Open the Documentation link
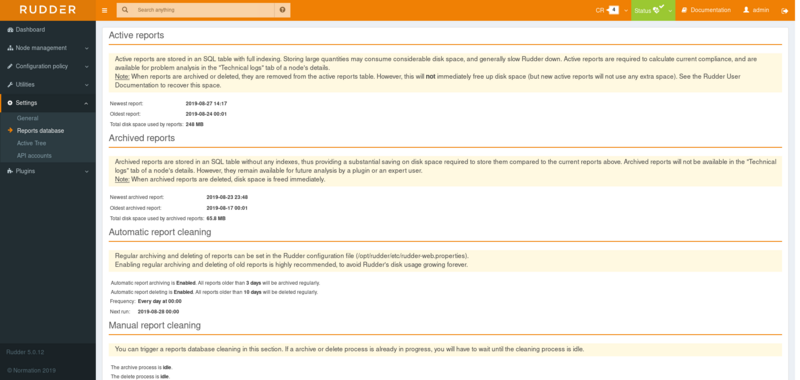This screenshot has height=380, width=800. point(710,10)
